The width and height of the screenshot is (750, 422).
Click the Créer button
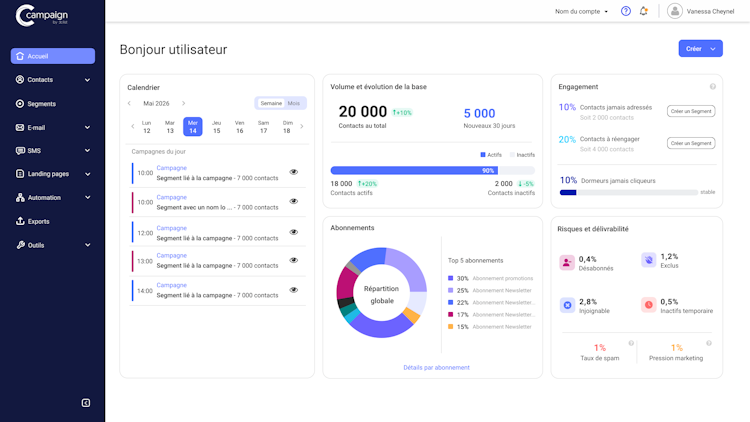700,48
